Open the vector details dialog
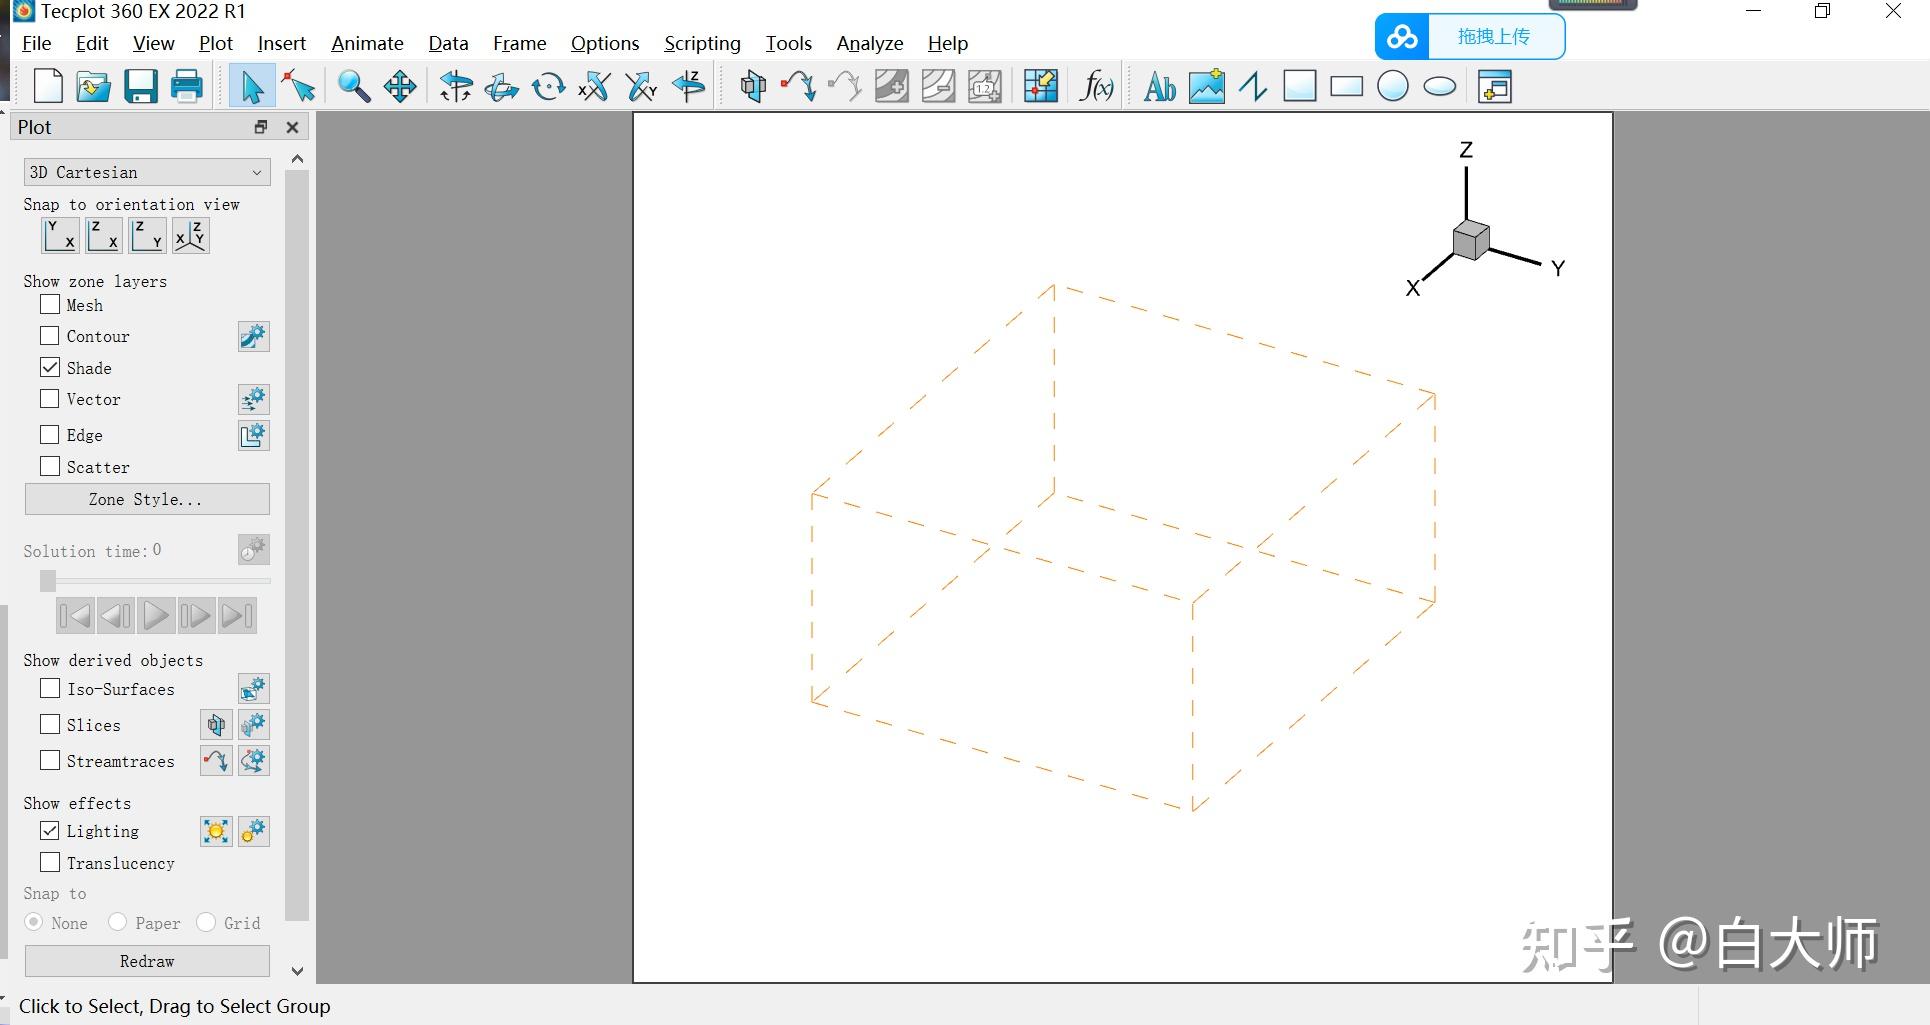Viewport: 1930px width, 1025px height. [253, 399]
